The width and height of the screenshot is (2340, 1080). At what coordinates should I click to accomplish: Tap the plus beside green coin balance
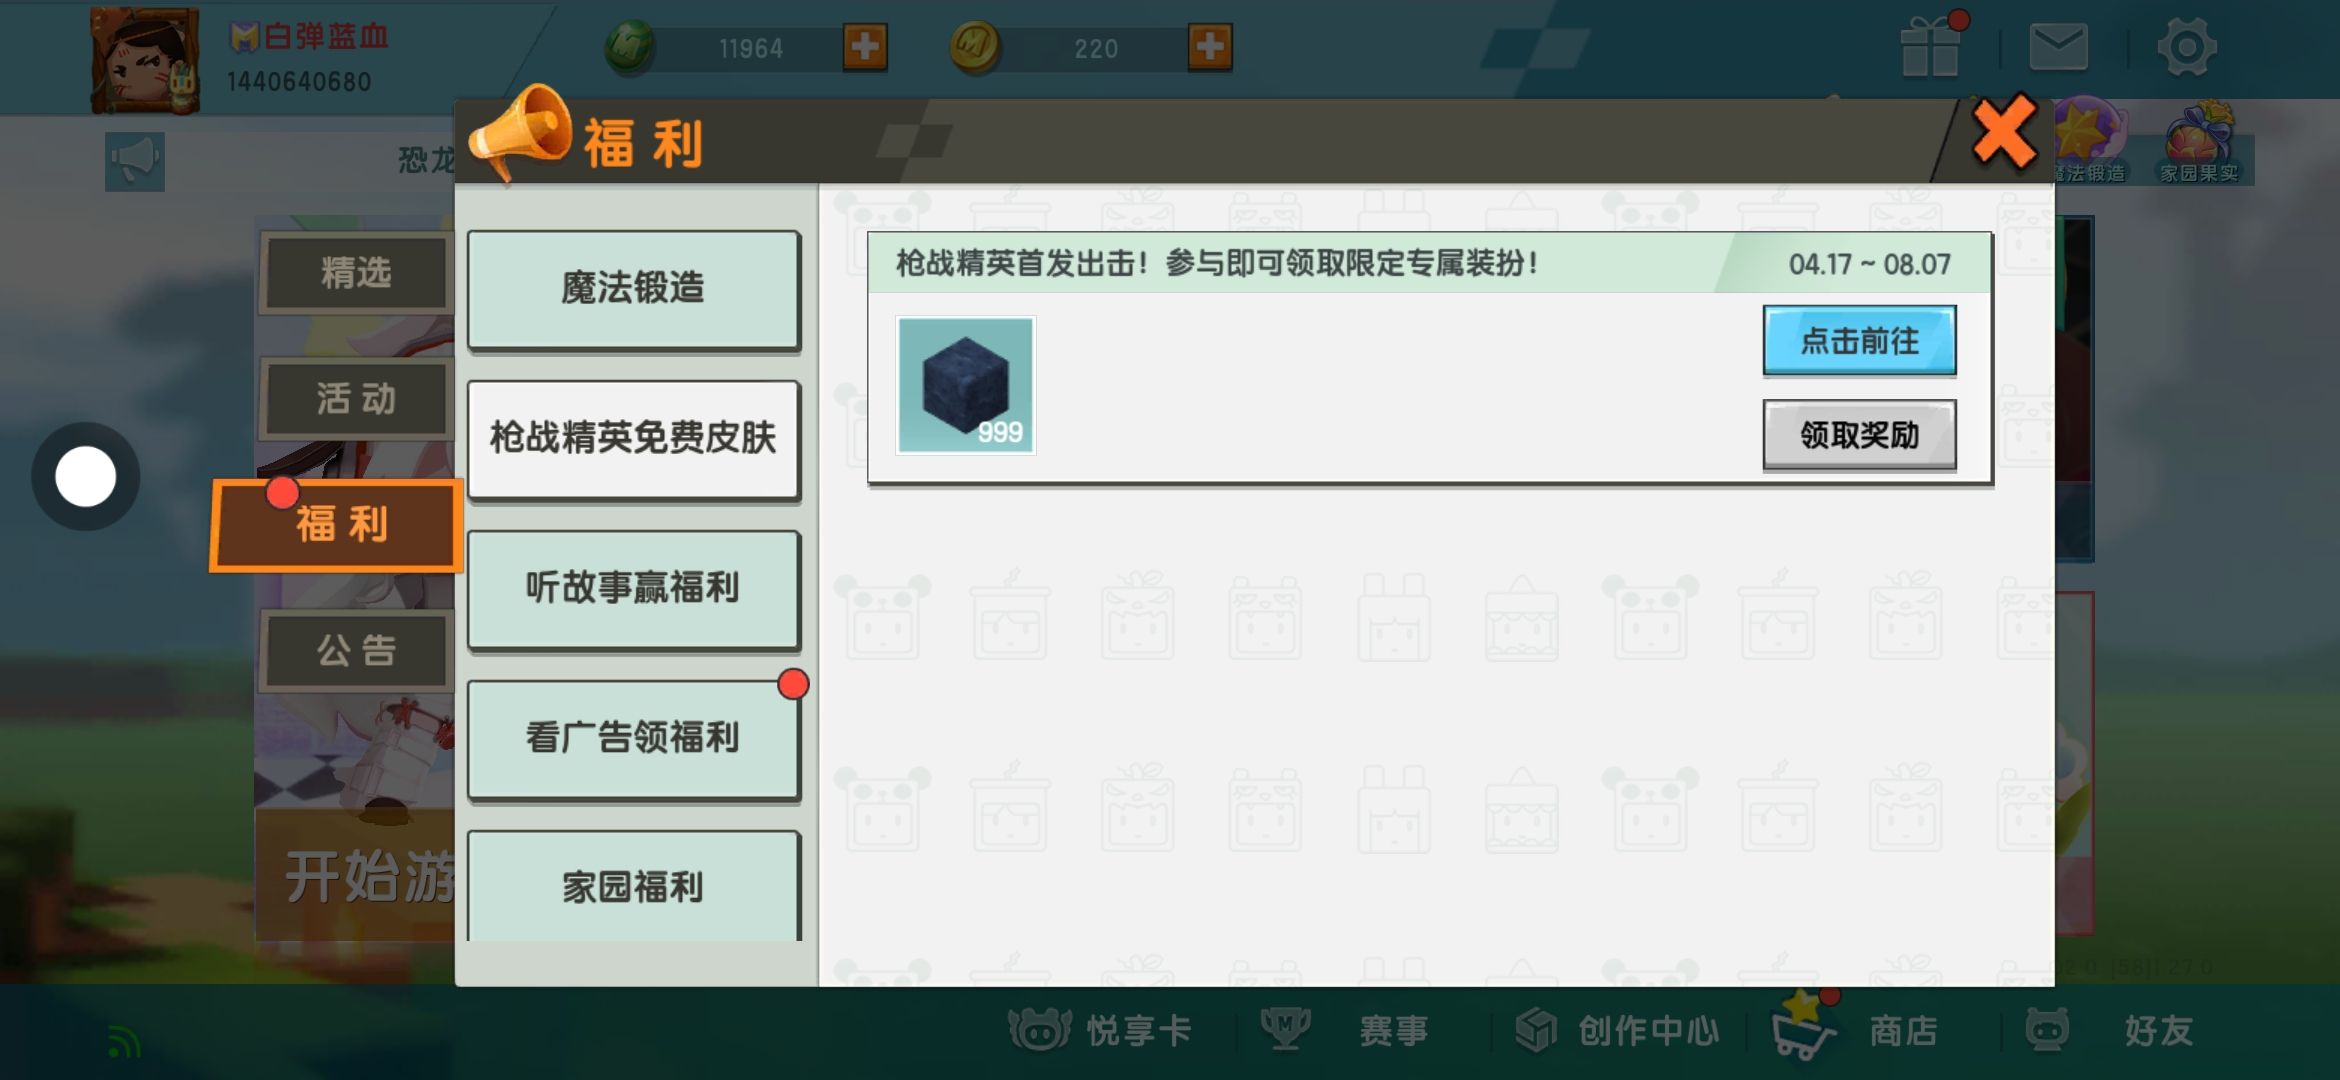click(x=865, y=47)
